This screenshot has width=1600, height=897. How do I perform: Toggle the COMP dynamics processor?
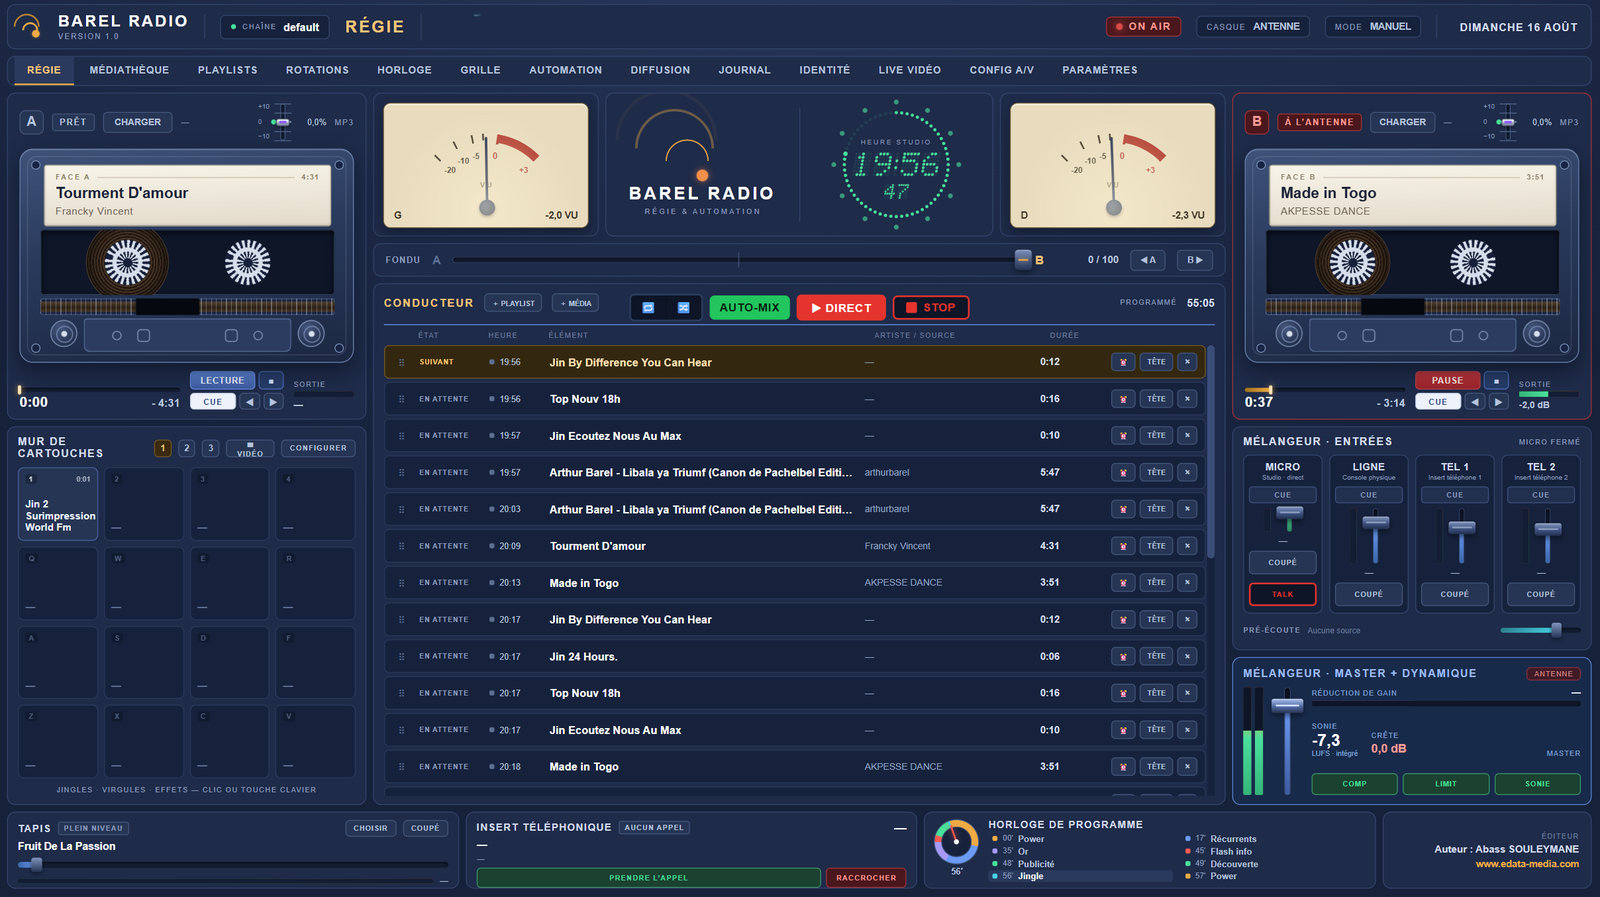pyautogui.click(x=1354, y=784)
